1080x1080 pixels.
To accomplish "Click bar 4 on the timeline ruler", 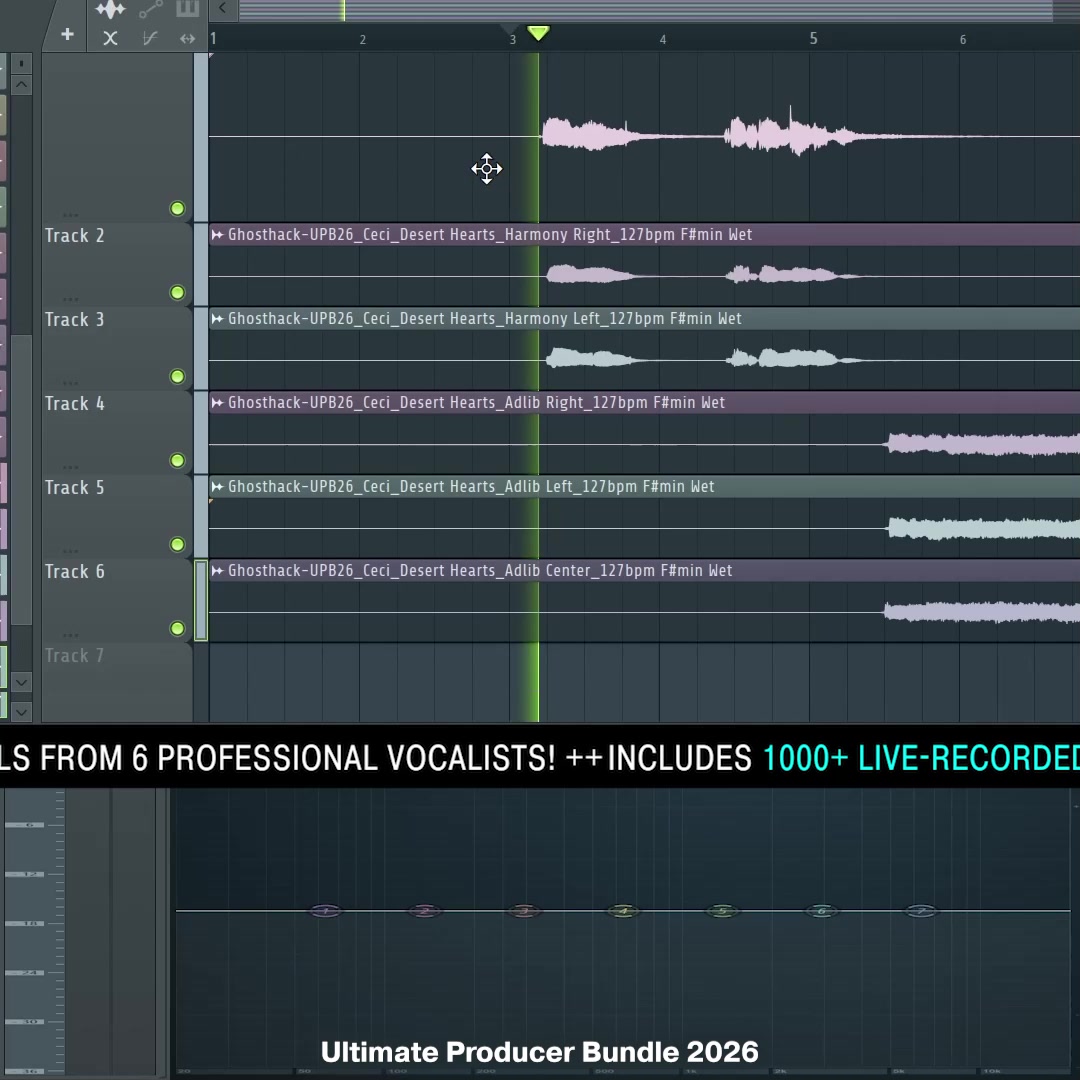I will [663, 40].
